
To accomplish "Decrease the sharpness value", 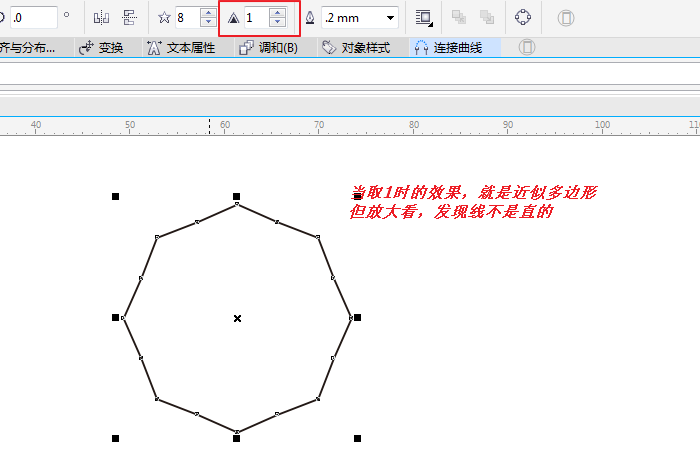I will (x=277, y=22).
